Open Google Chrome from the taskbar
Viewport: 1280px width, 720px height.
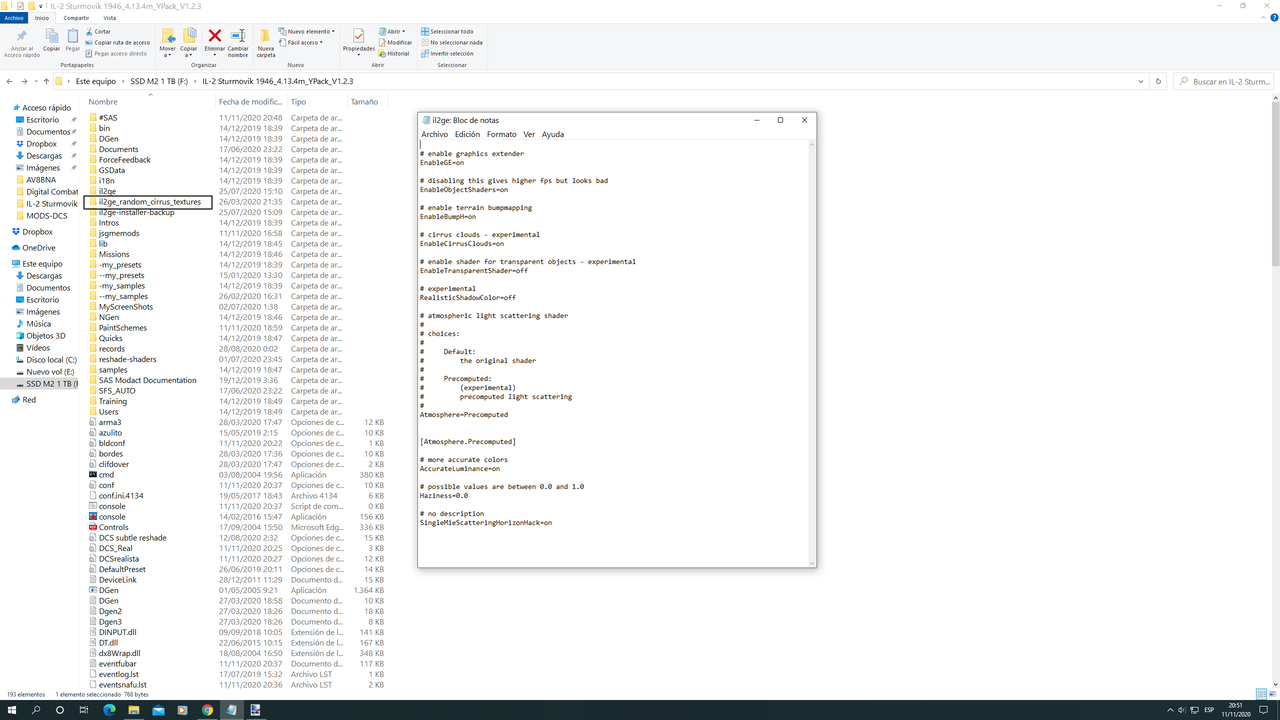pos(207,710)
